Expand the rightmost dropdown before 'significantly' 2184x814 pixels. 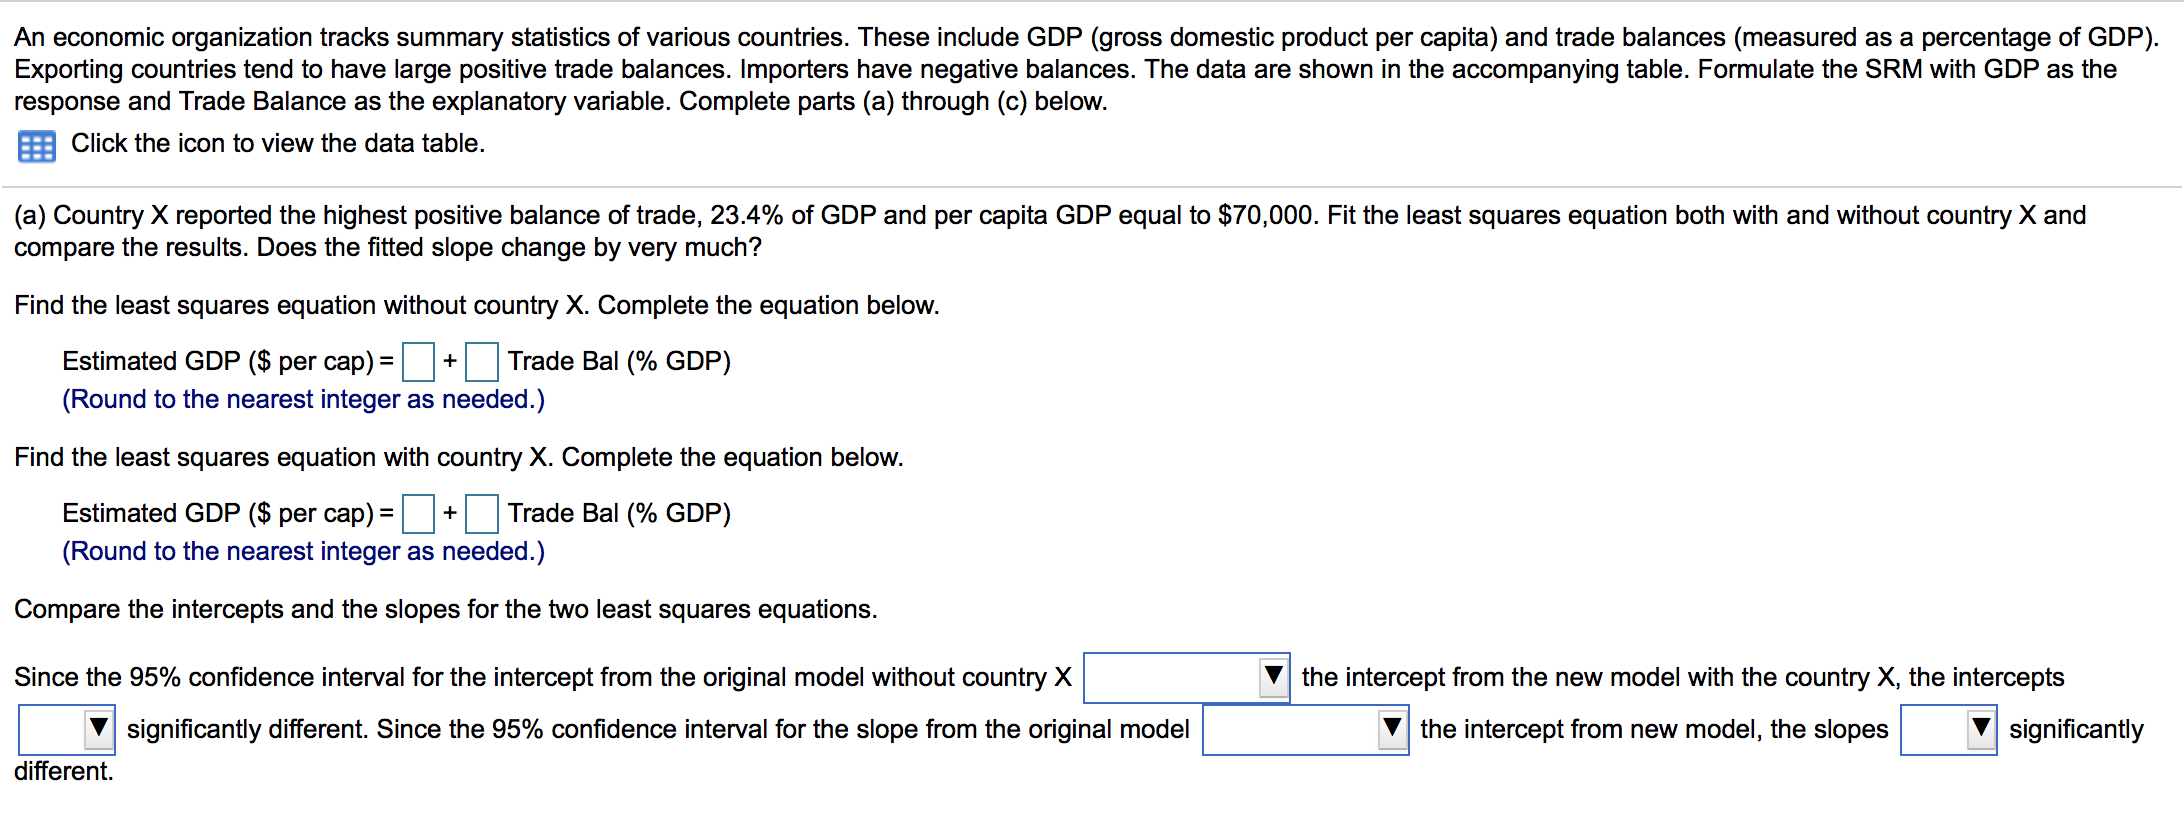(x=1979, y=729)
